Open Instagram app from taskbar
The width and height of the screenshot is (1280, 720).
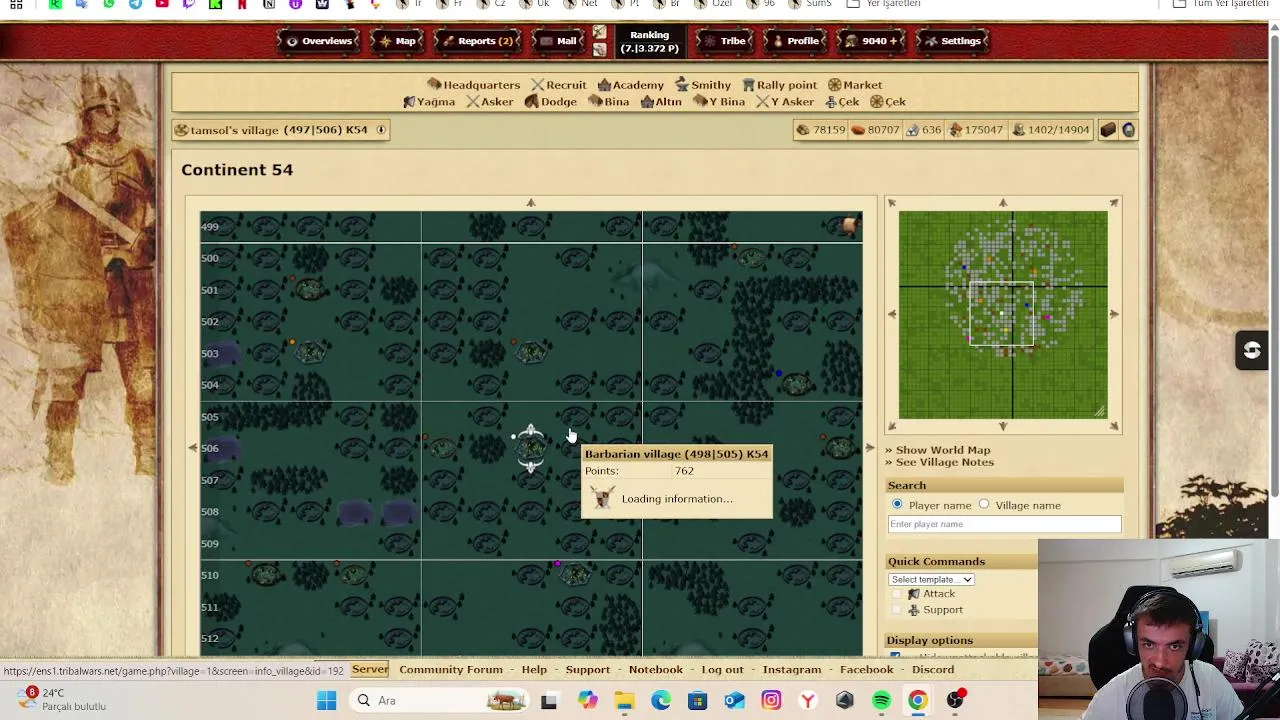pyautogui.click(x=771, y=701)
